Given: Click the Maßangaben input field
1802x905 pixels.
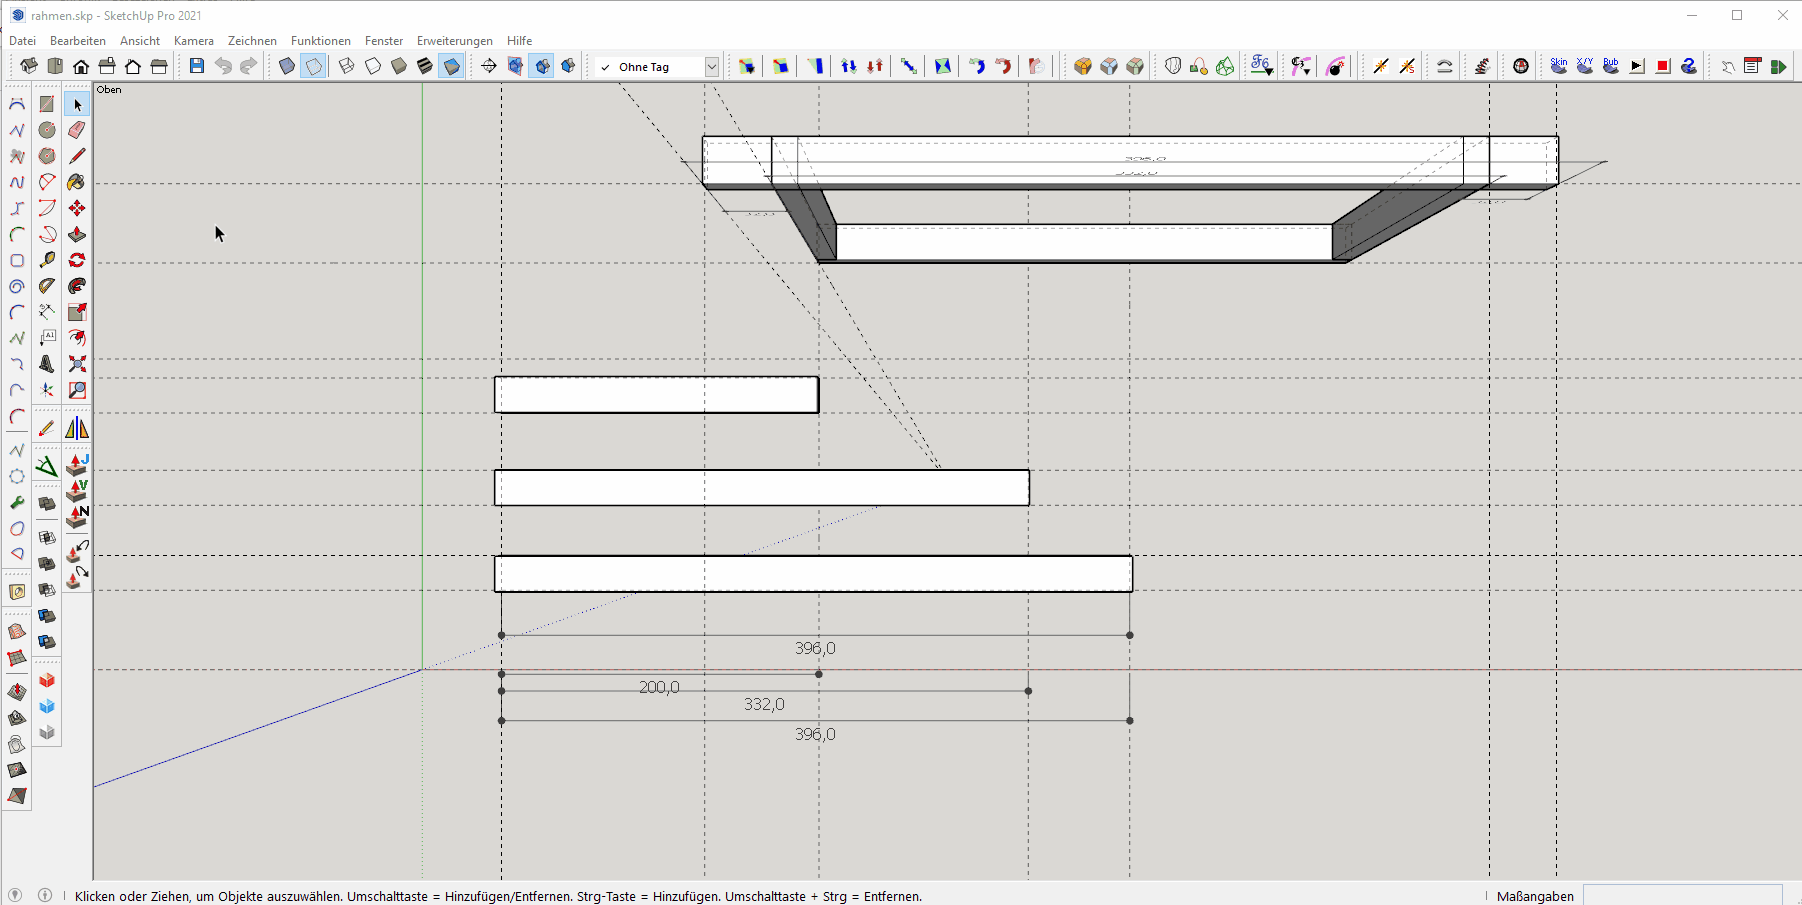Looking at the screenshot, I should [1682, 895].
